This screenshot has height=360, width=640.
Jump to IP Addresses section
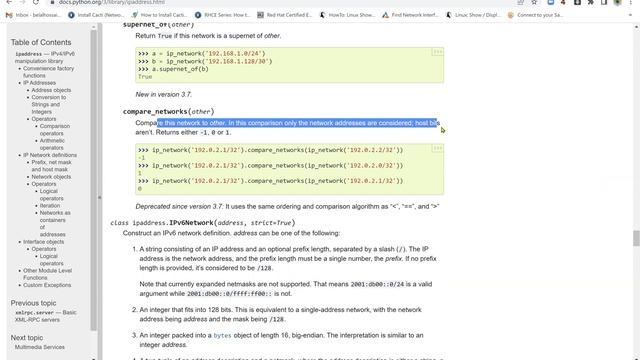[x=39, y=83]
